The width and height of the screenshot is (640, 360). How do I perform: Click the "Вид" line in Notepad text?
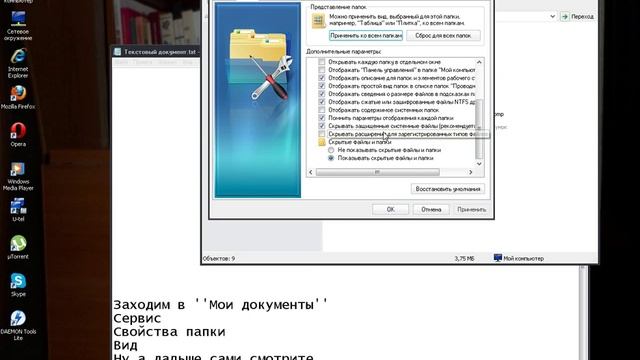[125, 346]
